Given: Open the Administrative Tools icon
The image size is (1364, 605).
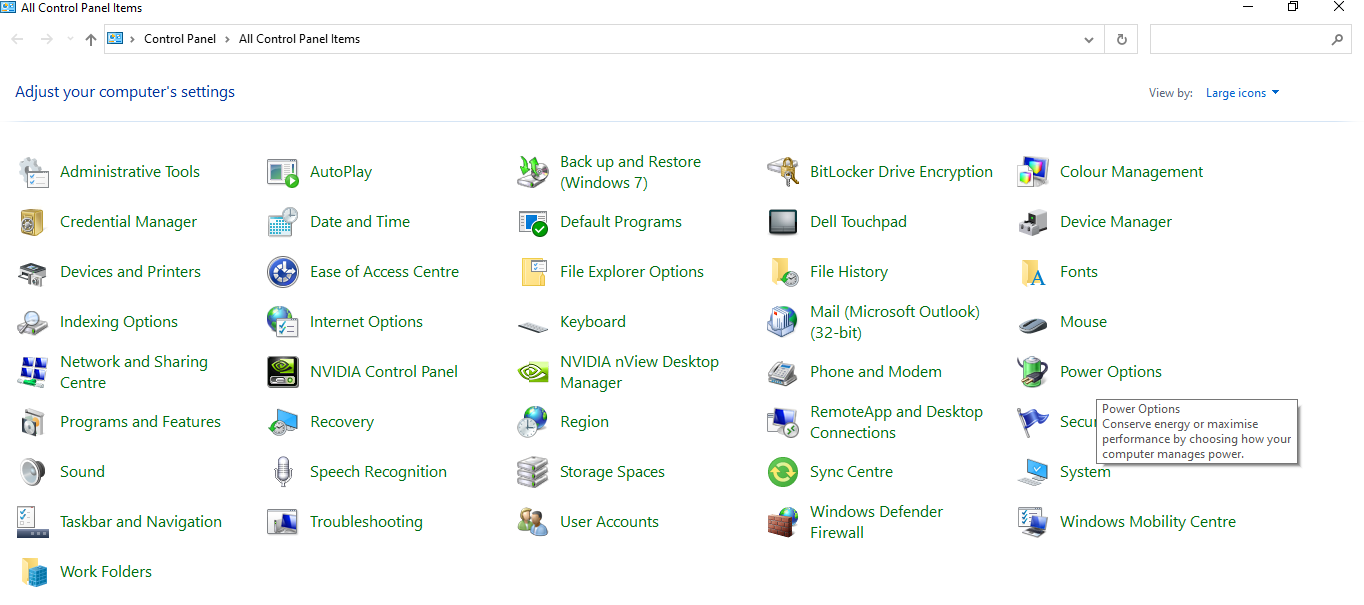Looking at the screenshot, I should tap(33, 172).
